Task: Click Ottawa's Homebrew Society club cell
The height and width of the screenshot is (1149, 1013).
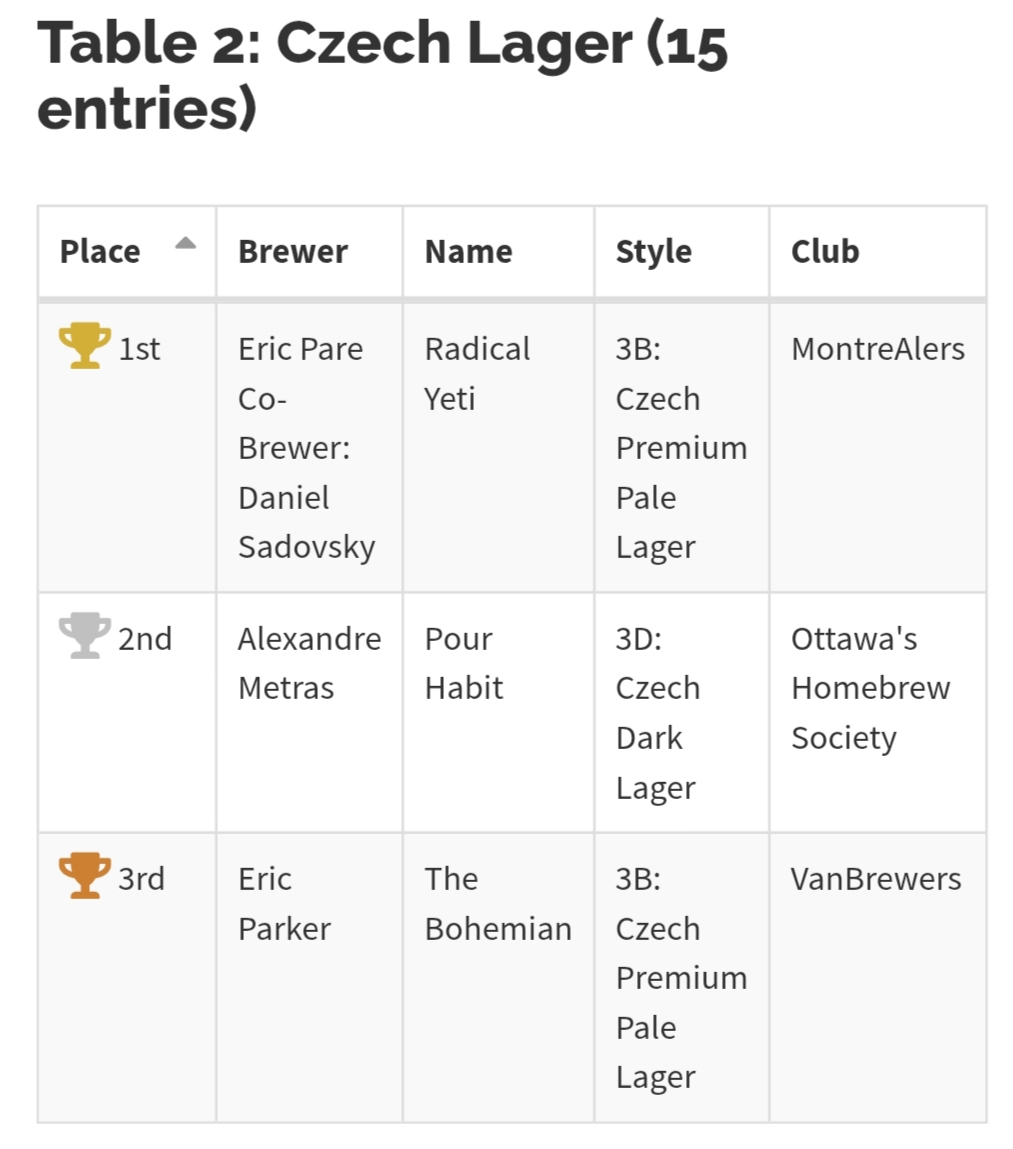Action: [870, 688]
